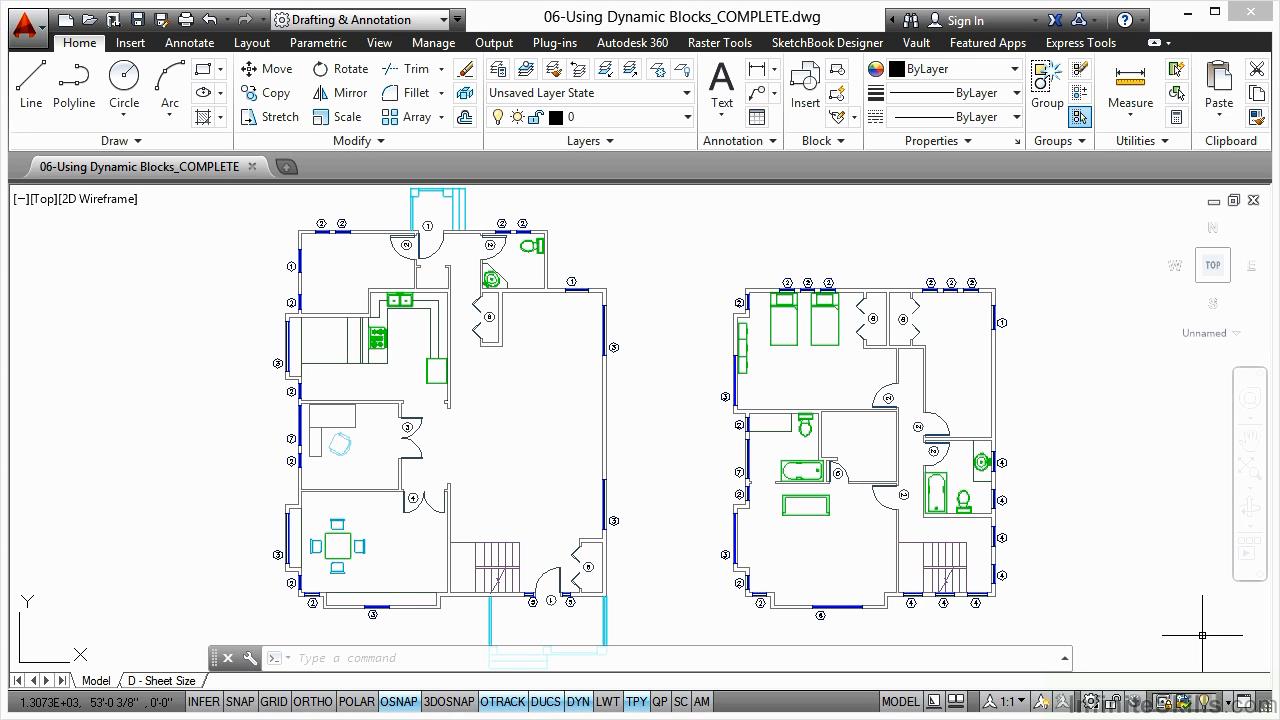Disable OSNAP object snap toggle
The width and height of the screenshot is (1280, 720).
[x=398, y=702]
